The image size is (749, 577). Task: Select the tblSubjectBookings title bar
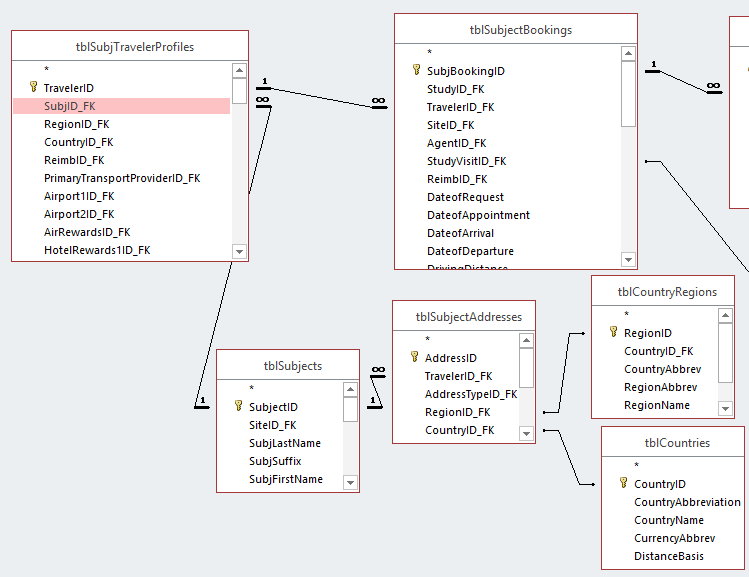516,29
